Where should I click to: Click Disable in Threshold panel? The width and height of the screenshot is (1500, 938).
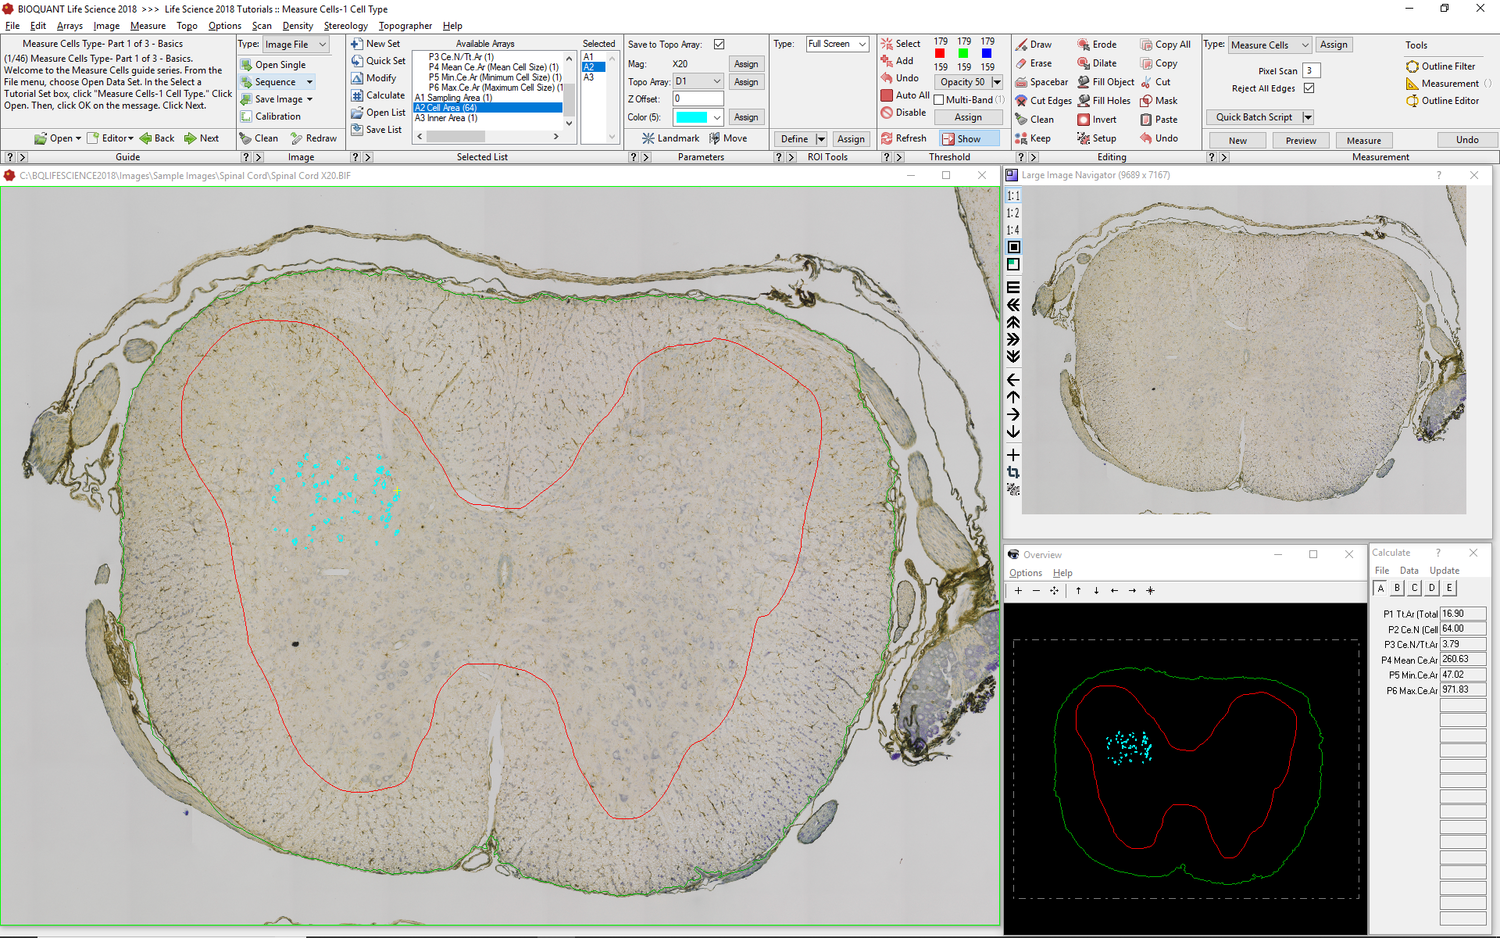pos(903,113)
